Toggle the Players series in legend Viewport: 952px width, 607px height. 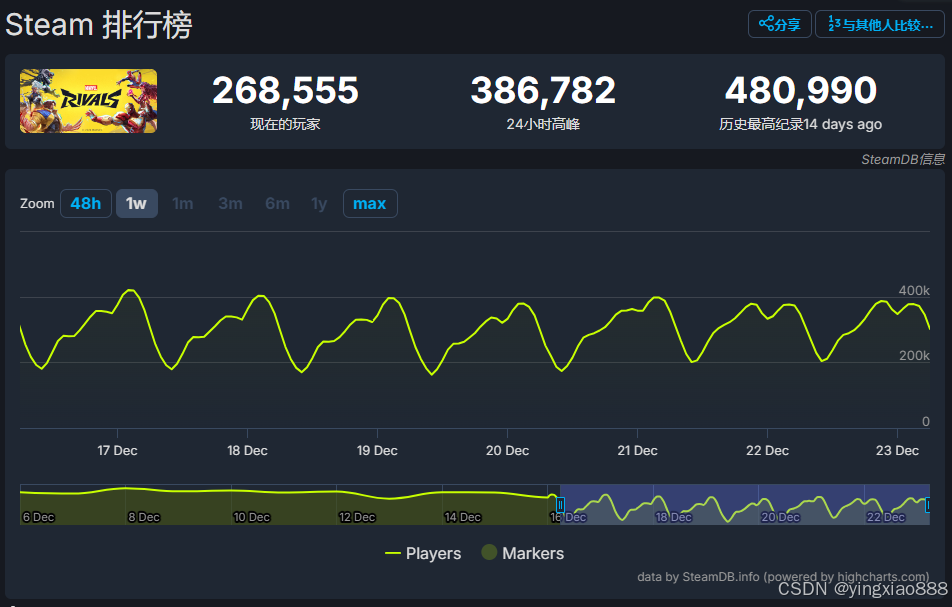coord(423,554)
